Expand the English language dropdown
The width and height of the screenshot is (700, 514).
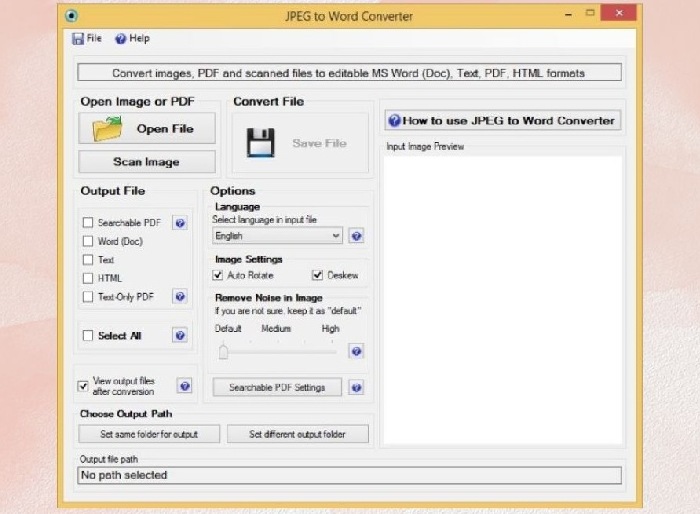pyautogui.click(x=277, y=236)
